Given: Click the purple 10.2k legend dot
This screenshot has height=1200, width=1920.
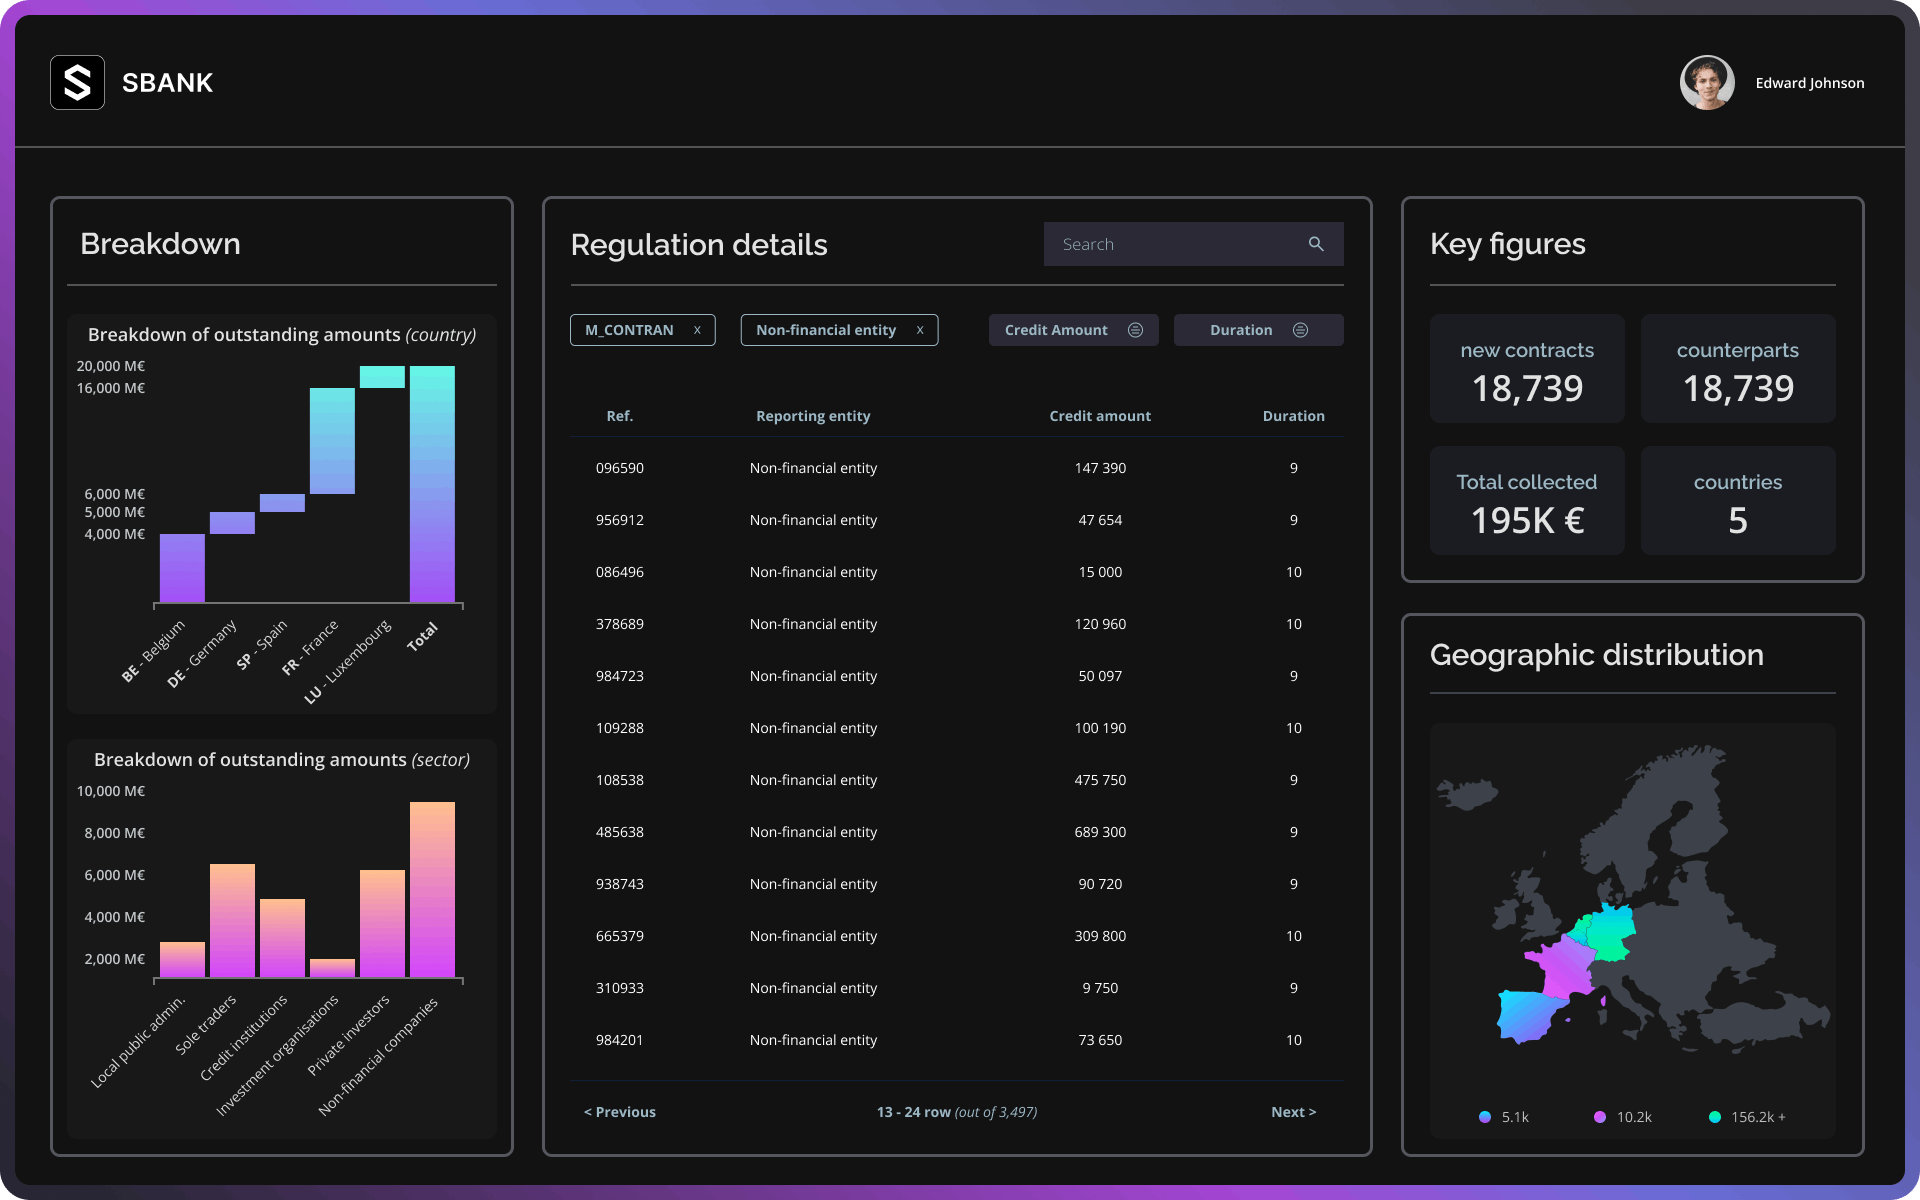Looking at the screenshot, I should [x=1600, y=1117].
